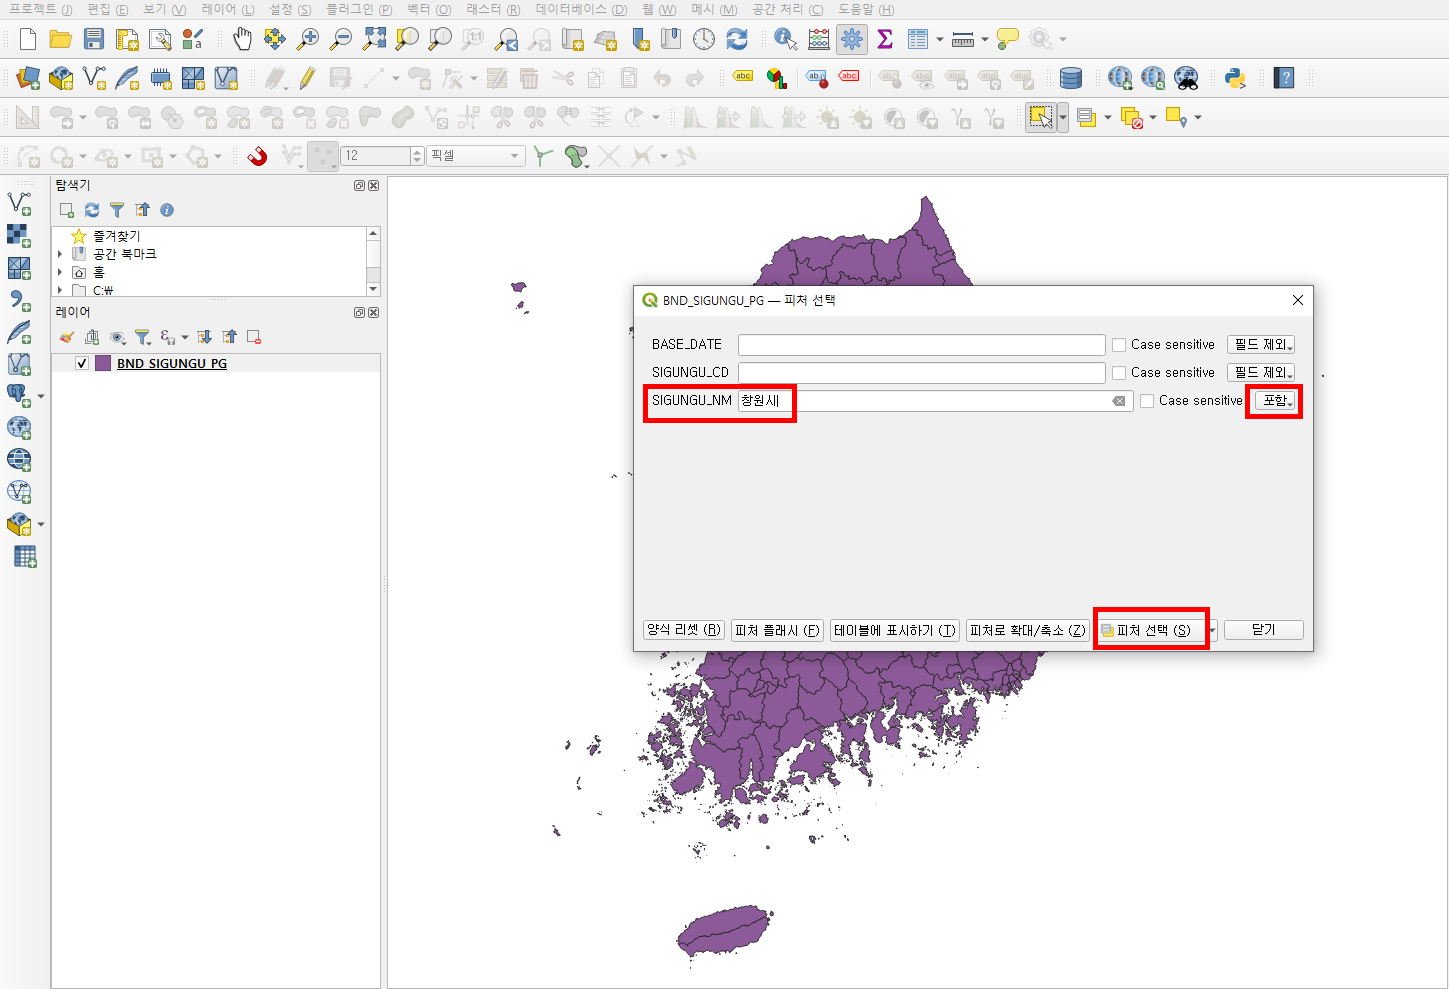This screenshot has width=1449, height=989.
Task: Click the Measure Line ruler tool
Action: [x=963, y=39]
